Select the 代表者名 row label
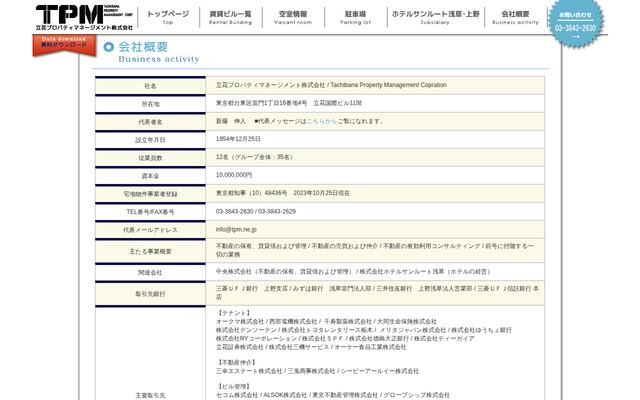 pos(150,122)
